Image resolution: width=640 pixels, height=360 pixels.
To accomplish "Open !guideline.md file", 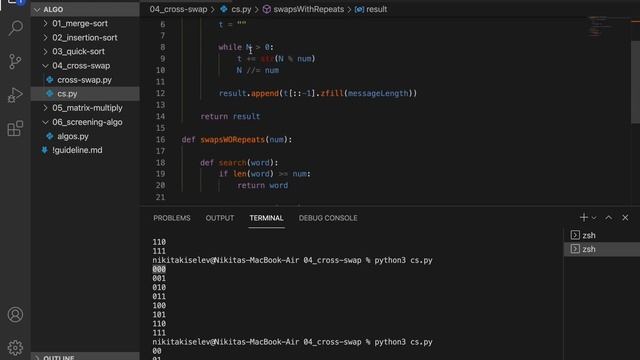I will click(x=77, y=150).
